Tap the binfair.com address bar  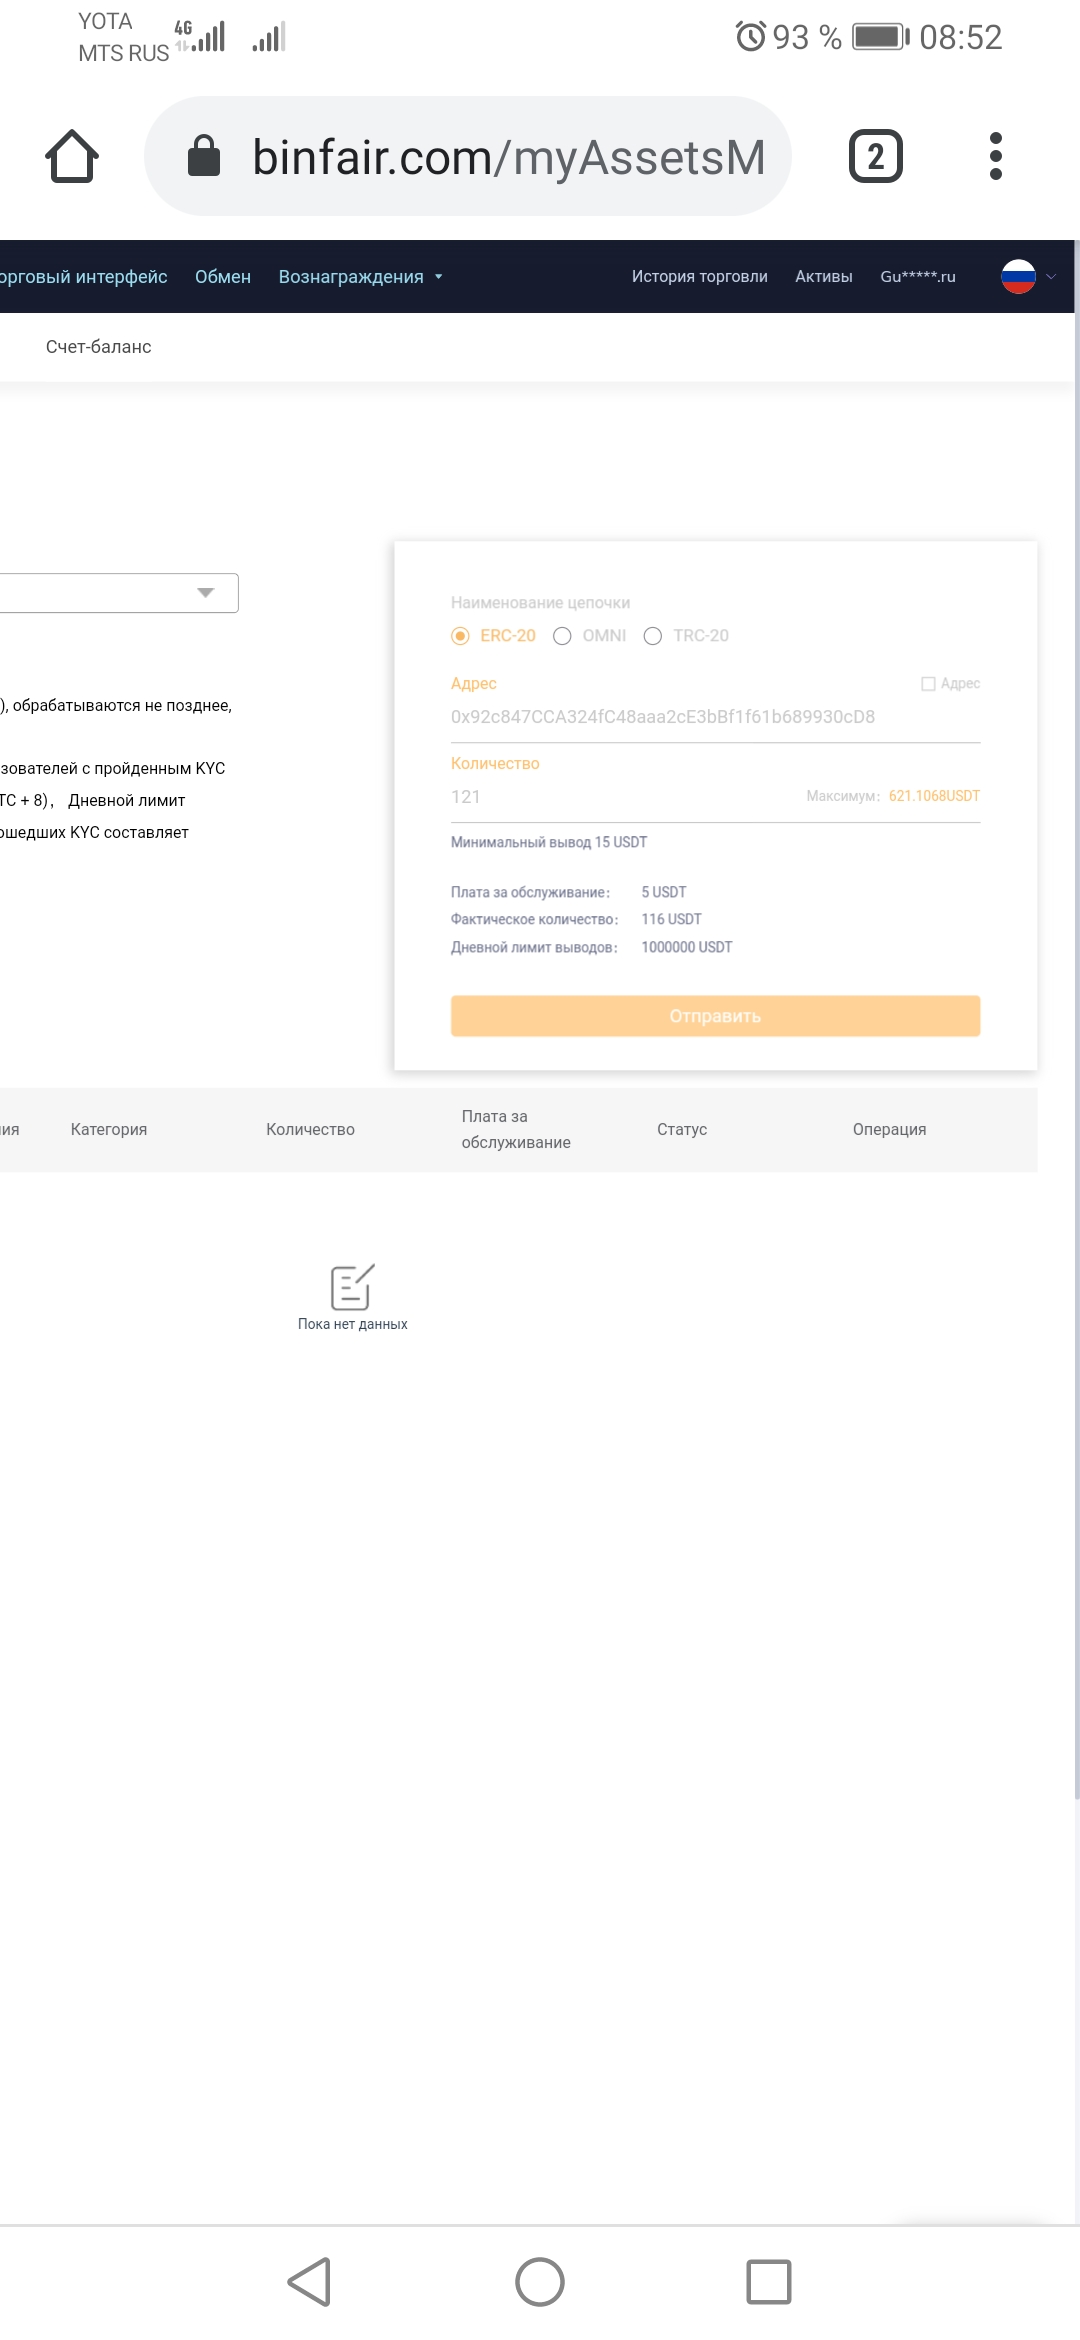(468, 156)
